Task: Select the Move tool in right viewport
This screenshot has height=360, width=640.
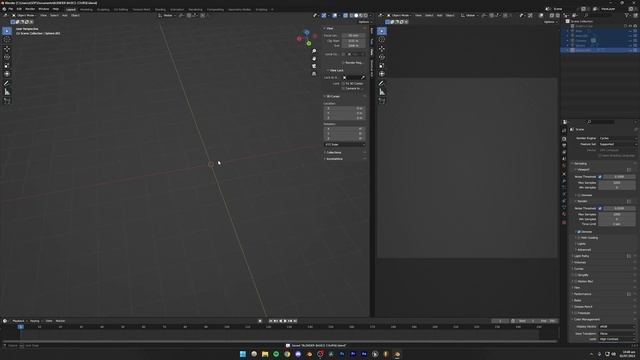Action: point(382,49)
